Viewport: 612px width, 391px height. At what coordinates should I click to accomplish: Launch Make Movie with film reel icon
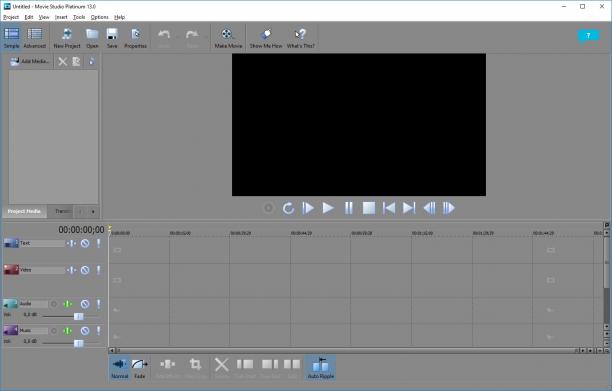pyautogui.click(x=228, y=38)
